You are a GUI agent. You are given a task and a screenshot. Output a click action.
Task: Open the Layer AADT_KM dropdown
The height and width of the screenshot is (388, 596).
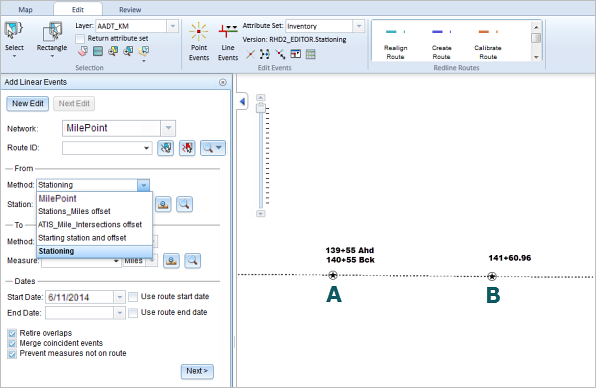pyautogui.click(x=173, y=26)
